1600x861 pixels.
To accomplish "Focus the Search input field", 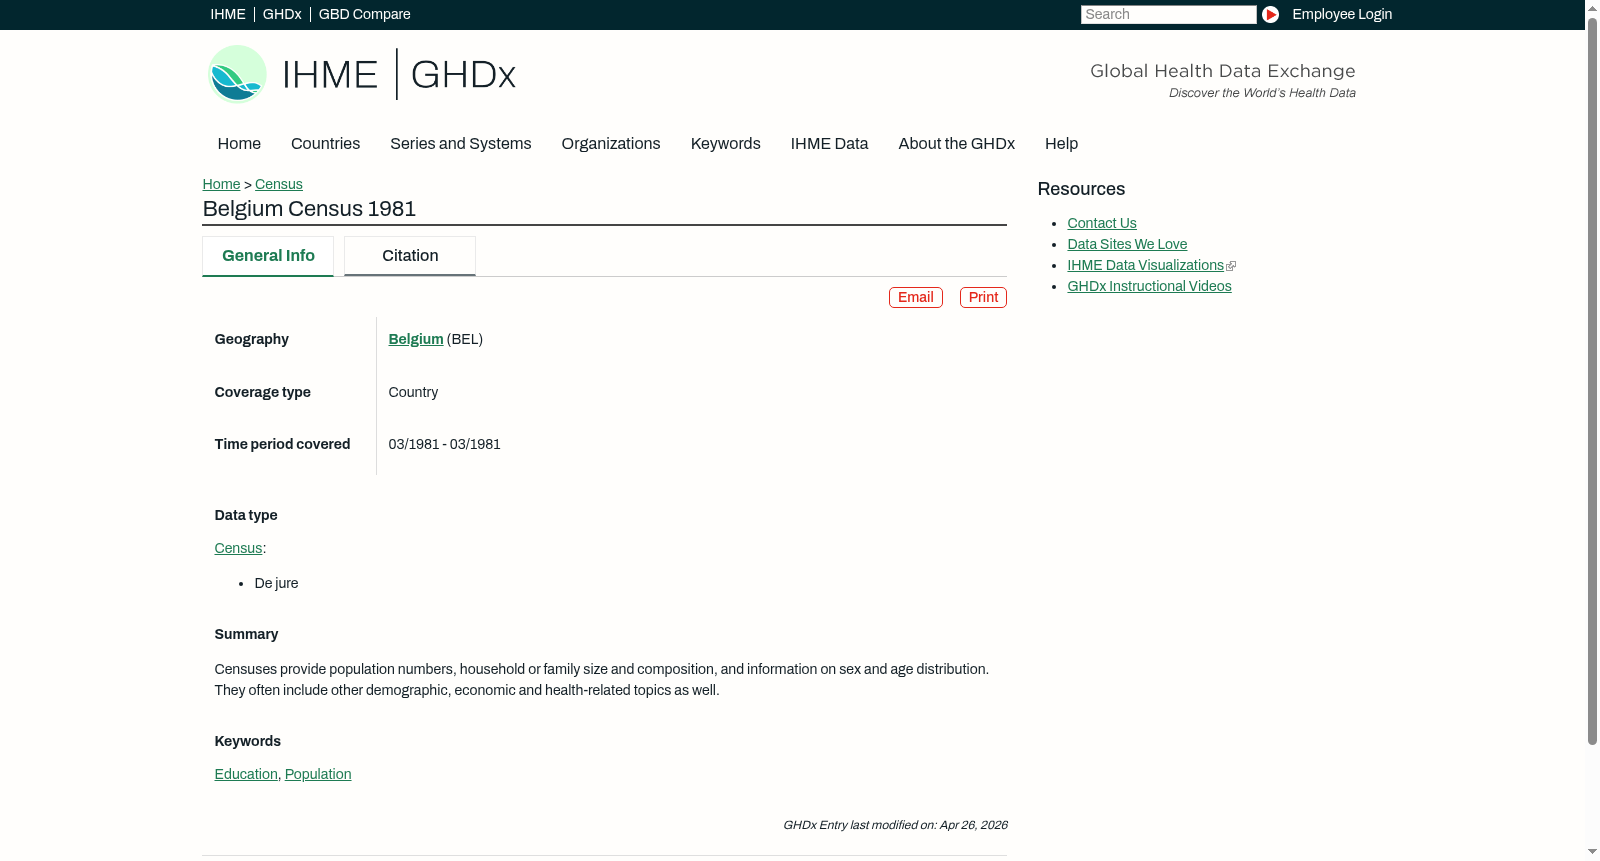I will pyautogui.click(x=1168, y=14).
